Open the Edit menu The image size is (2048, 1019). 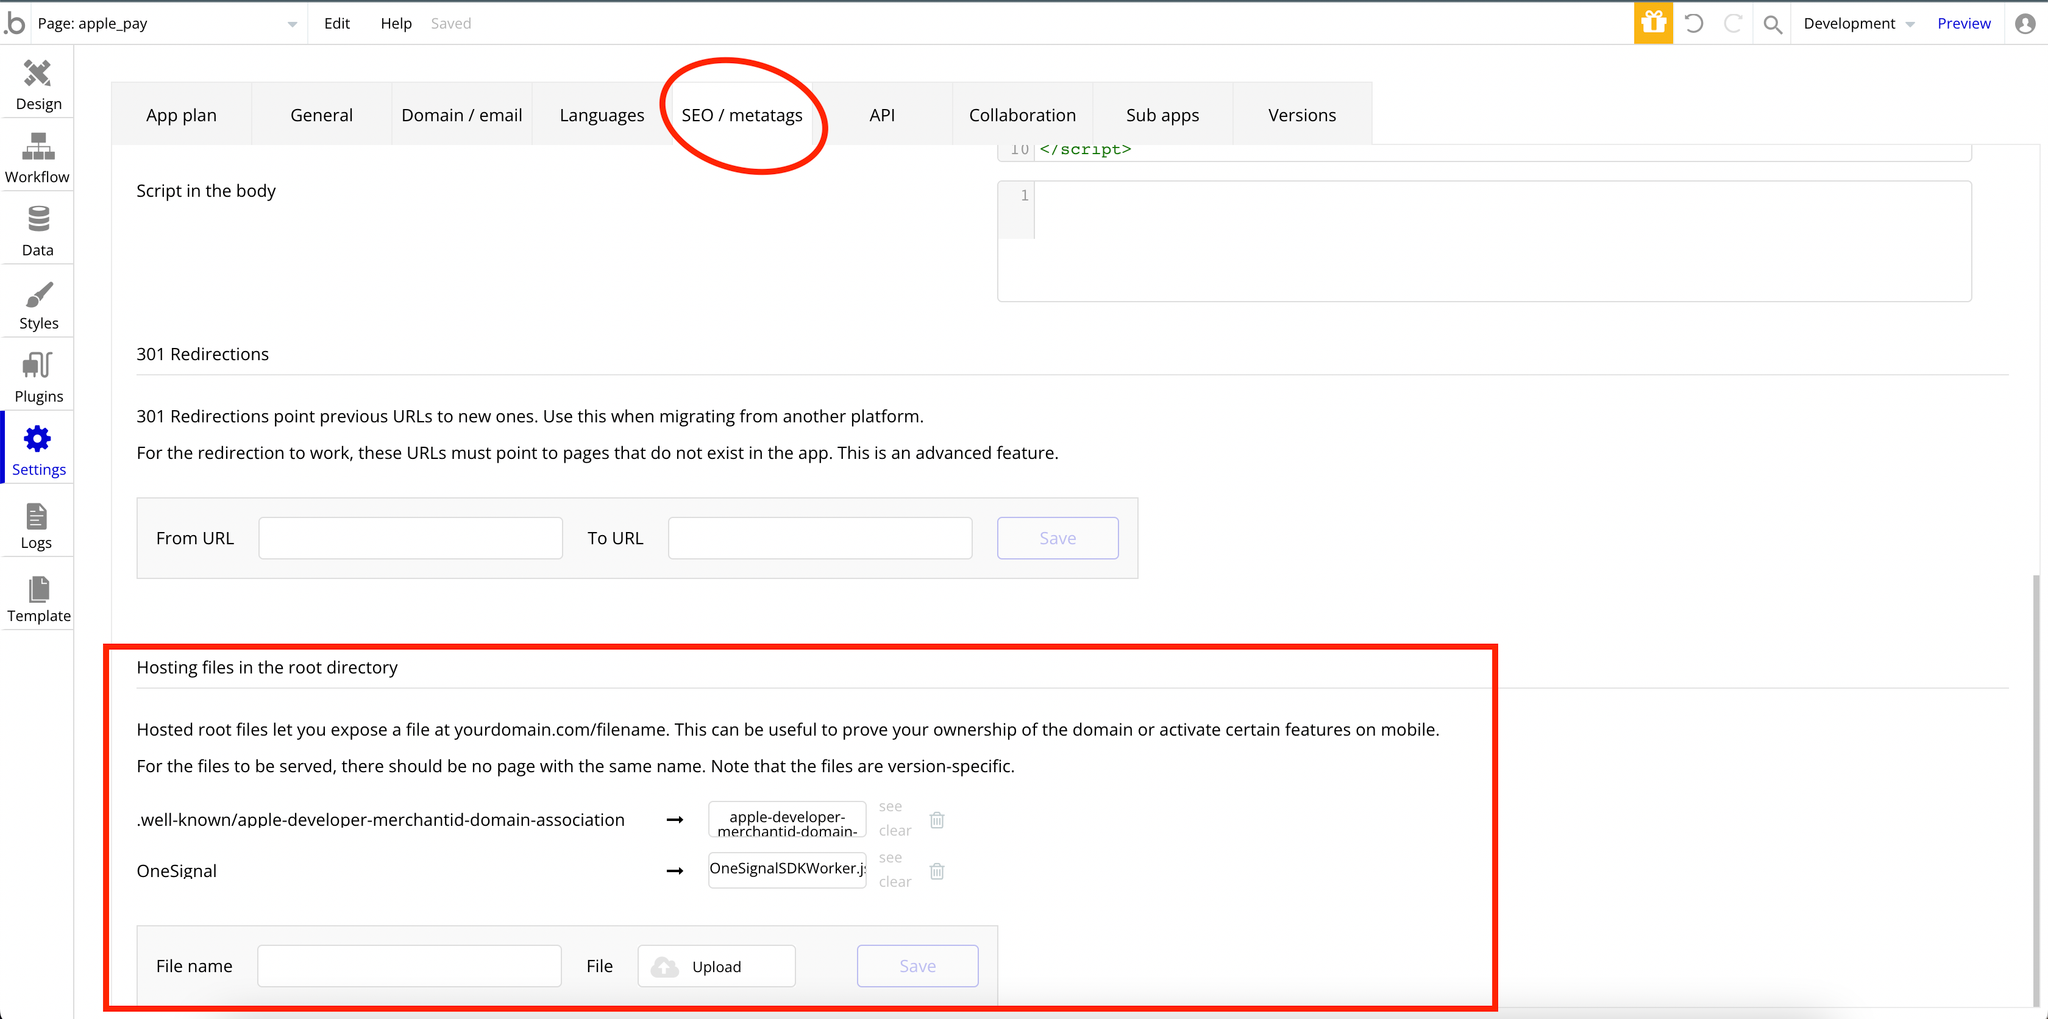(x=337, y=23)
